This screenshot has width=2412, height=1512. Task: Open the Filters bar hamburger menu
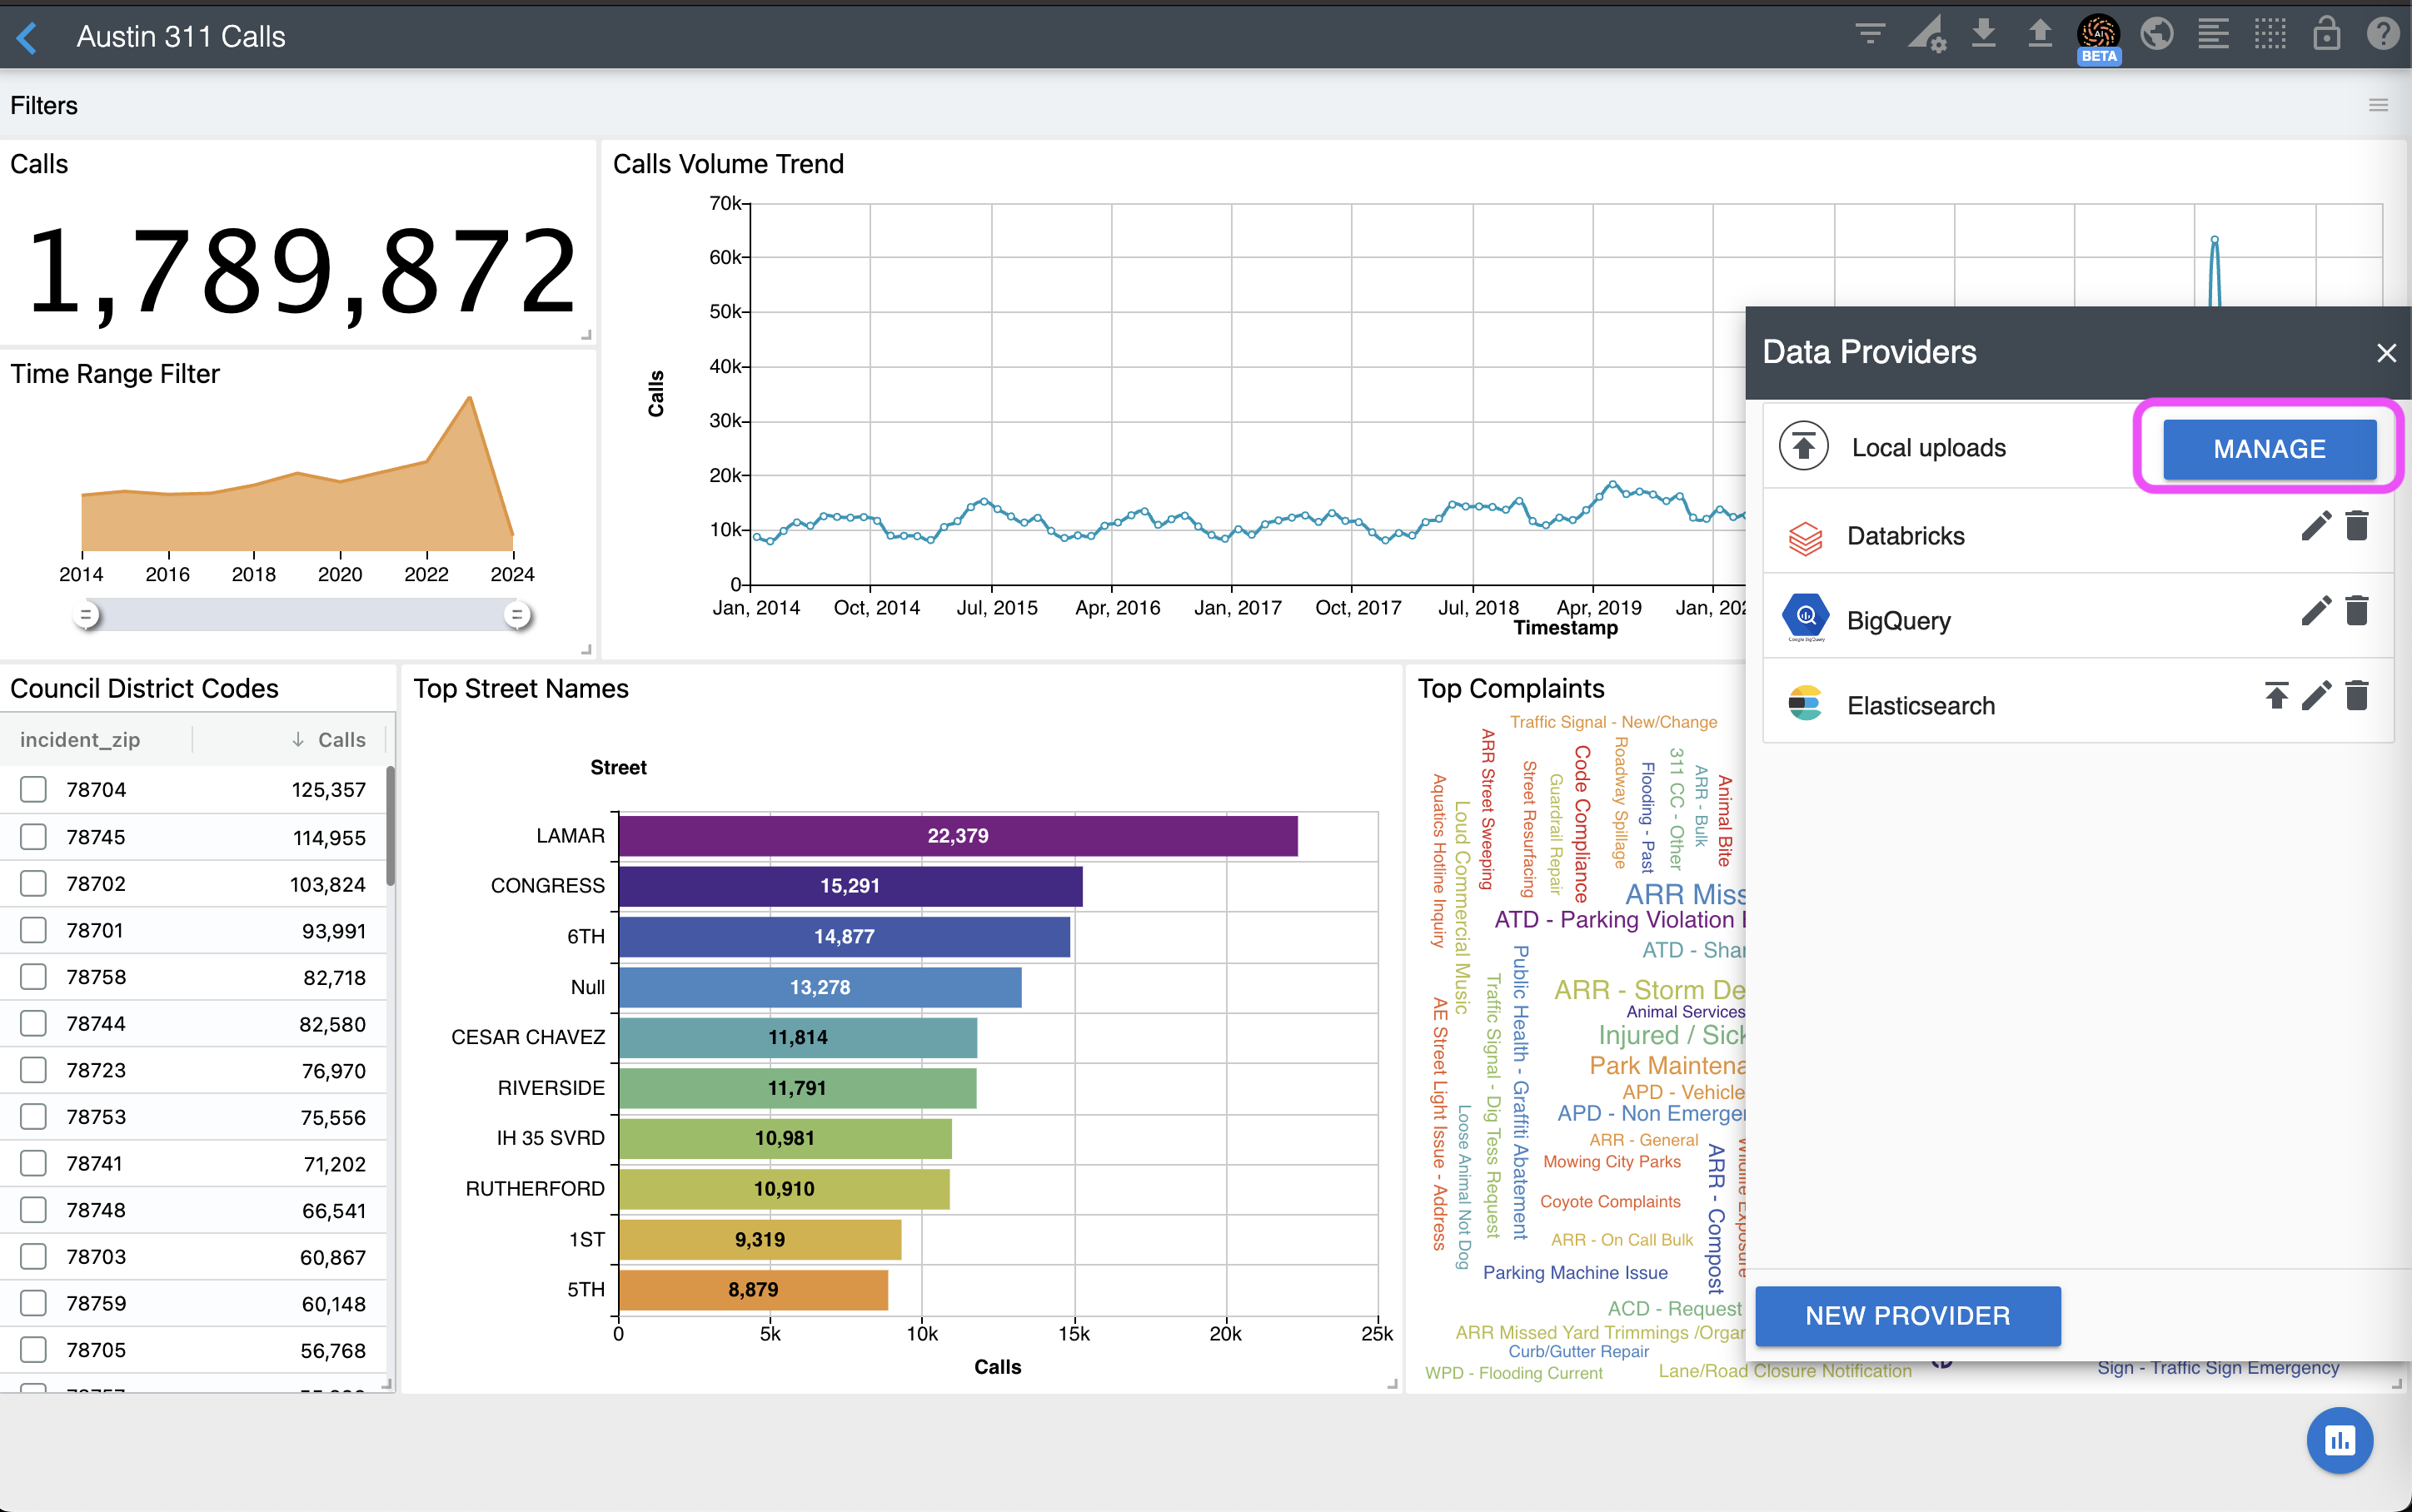[2378, 105]
